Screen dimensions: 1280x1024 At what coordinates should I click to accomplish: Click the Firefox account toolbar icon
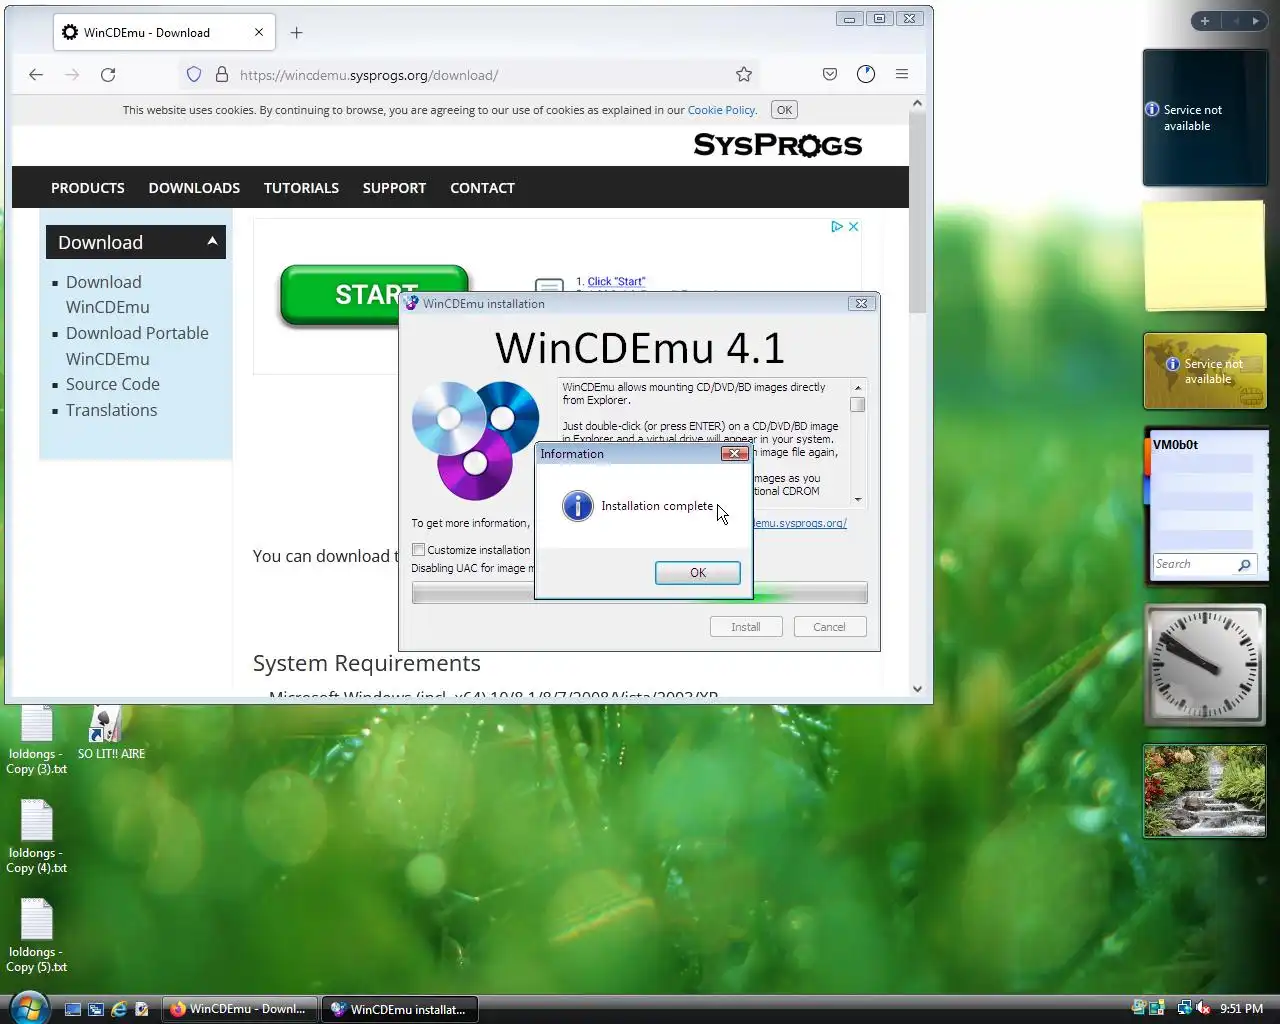click(x=866, y=74)
